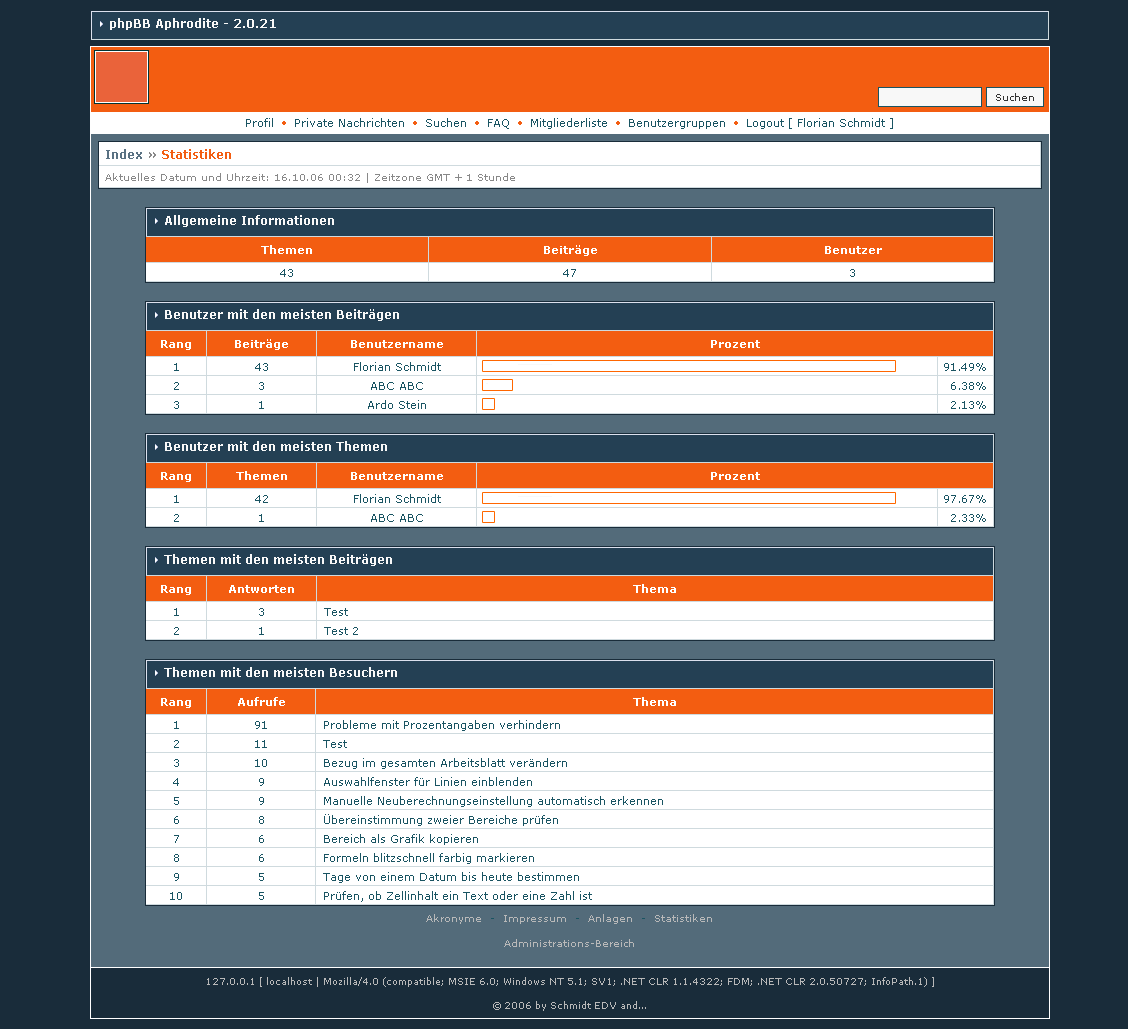Screen dimensions: 1128x1029
Task: Open the topic 'Probleme mit Prozentangaben verhindern'
Action: click(441, 725)
